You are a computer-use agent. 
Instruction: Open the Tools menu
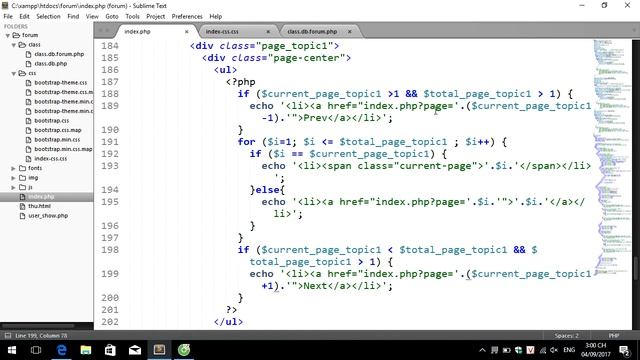132,16
